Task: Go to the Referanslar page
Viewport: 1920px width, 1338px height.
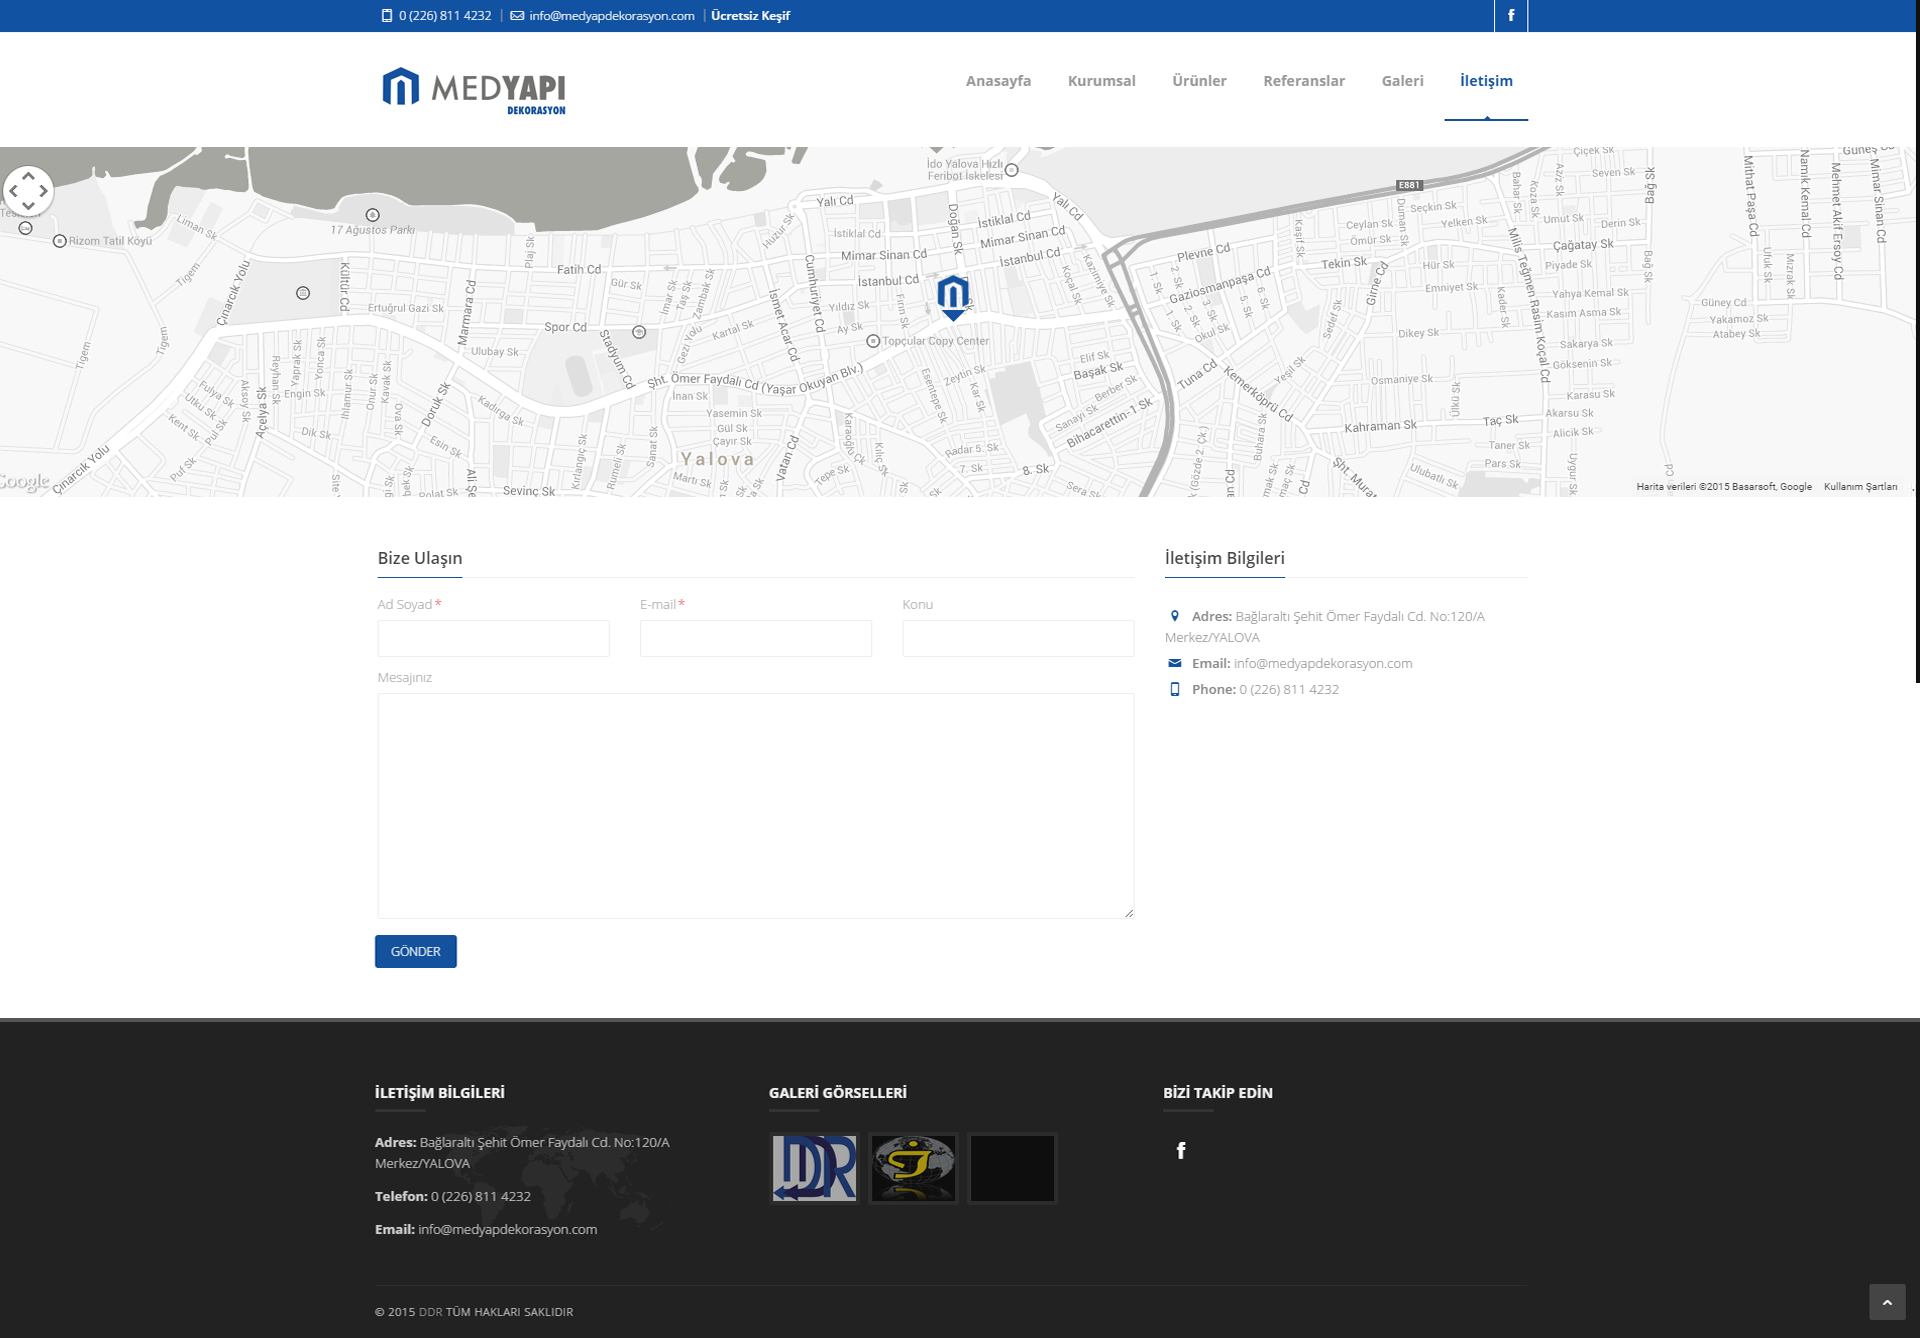Action: (x=1303, y=81)
